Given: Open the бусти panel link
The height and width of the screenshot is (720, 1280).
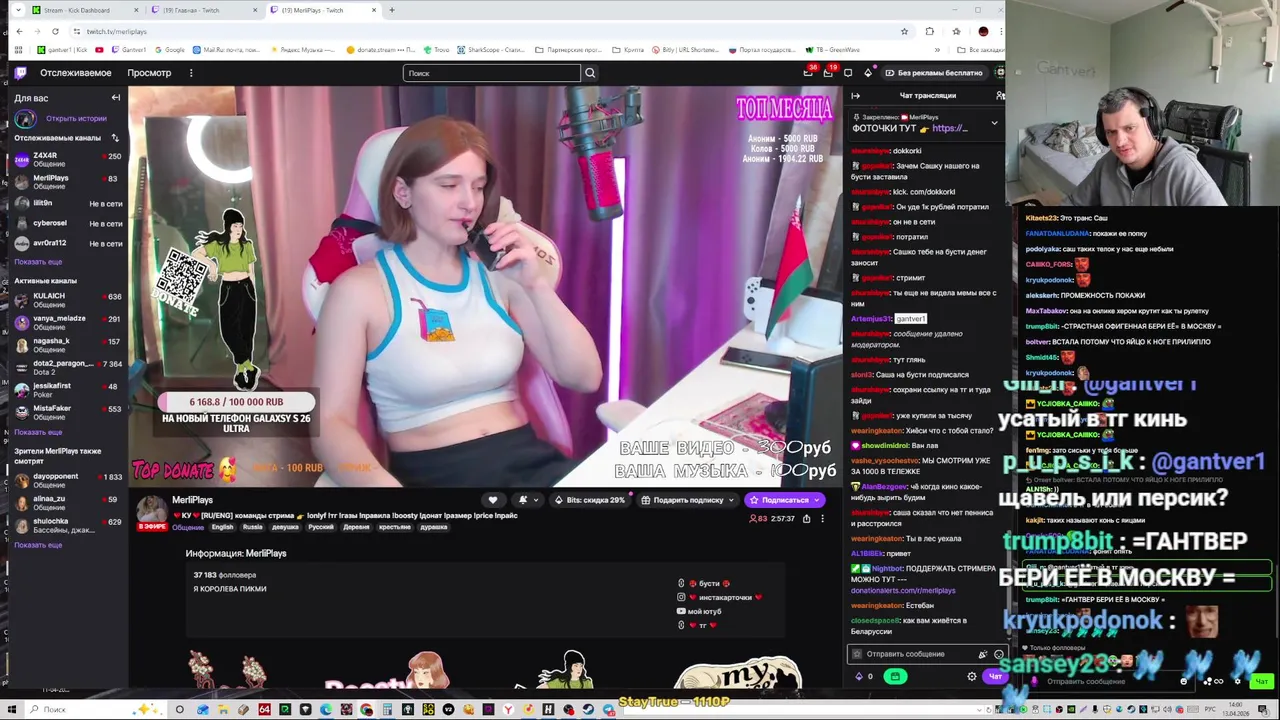Looking at the screenshot, I should [703, 583].
